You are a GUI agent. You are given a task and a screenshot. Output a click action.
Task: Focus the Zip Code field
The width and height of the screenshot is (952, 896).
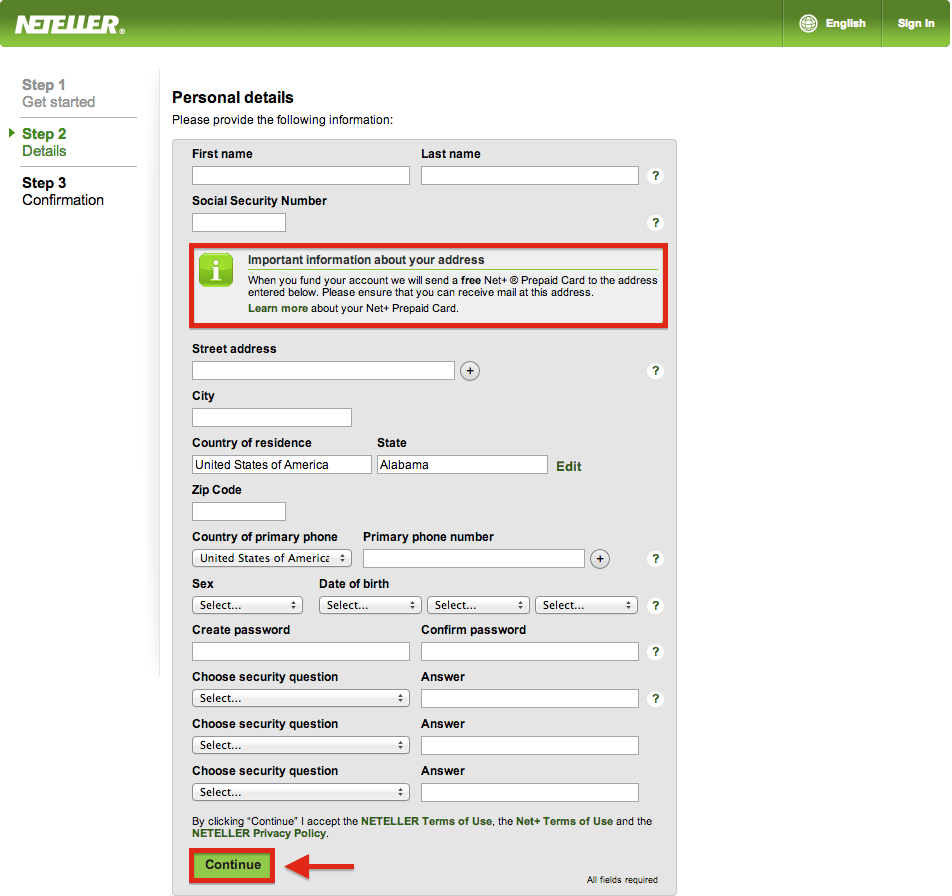click(x=239, y=511)
